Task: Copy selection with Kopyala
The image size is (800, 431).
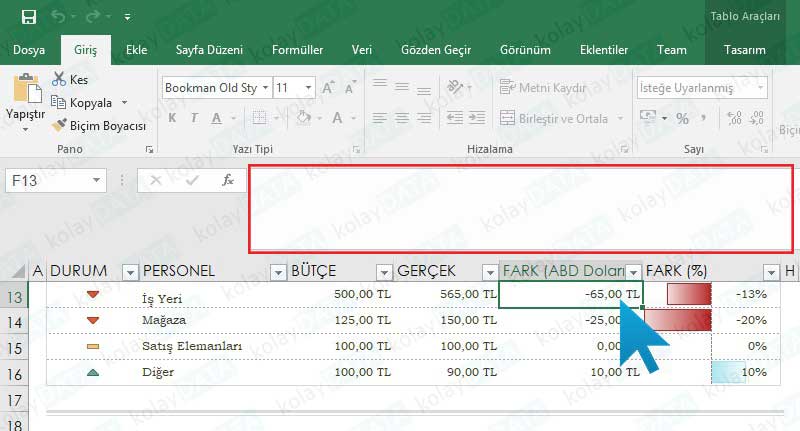Action: tap(82, 103)
